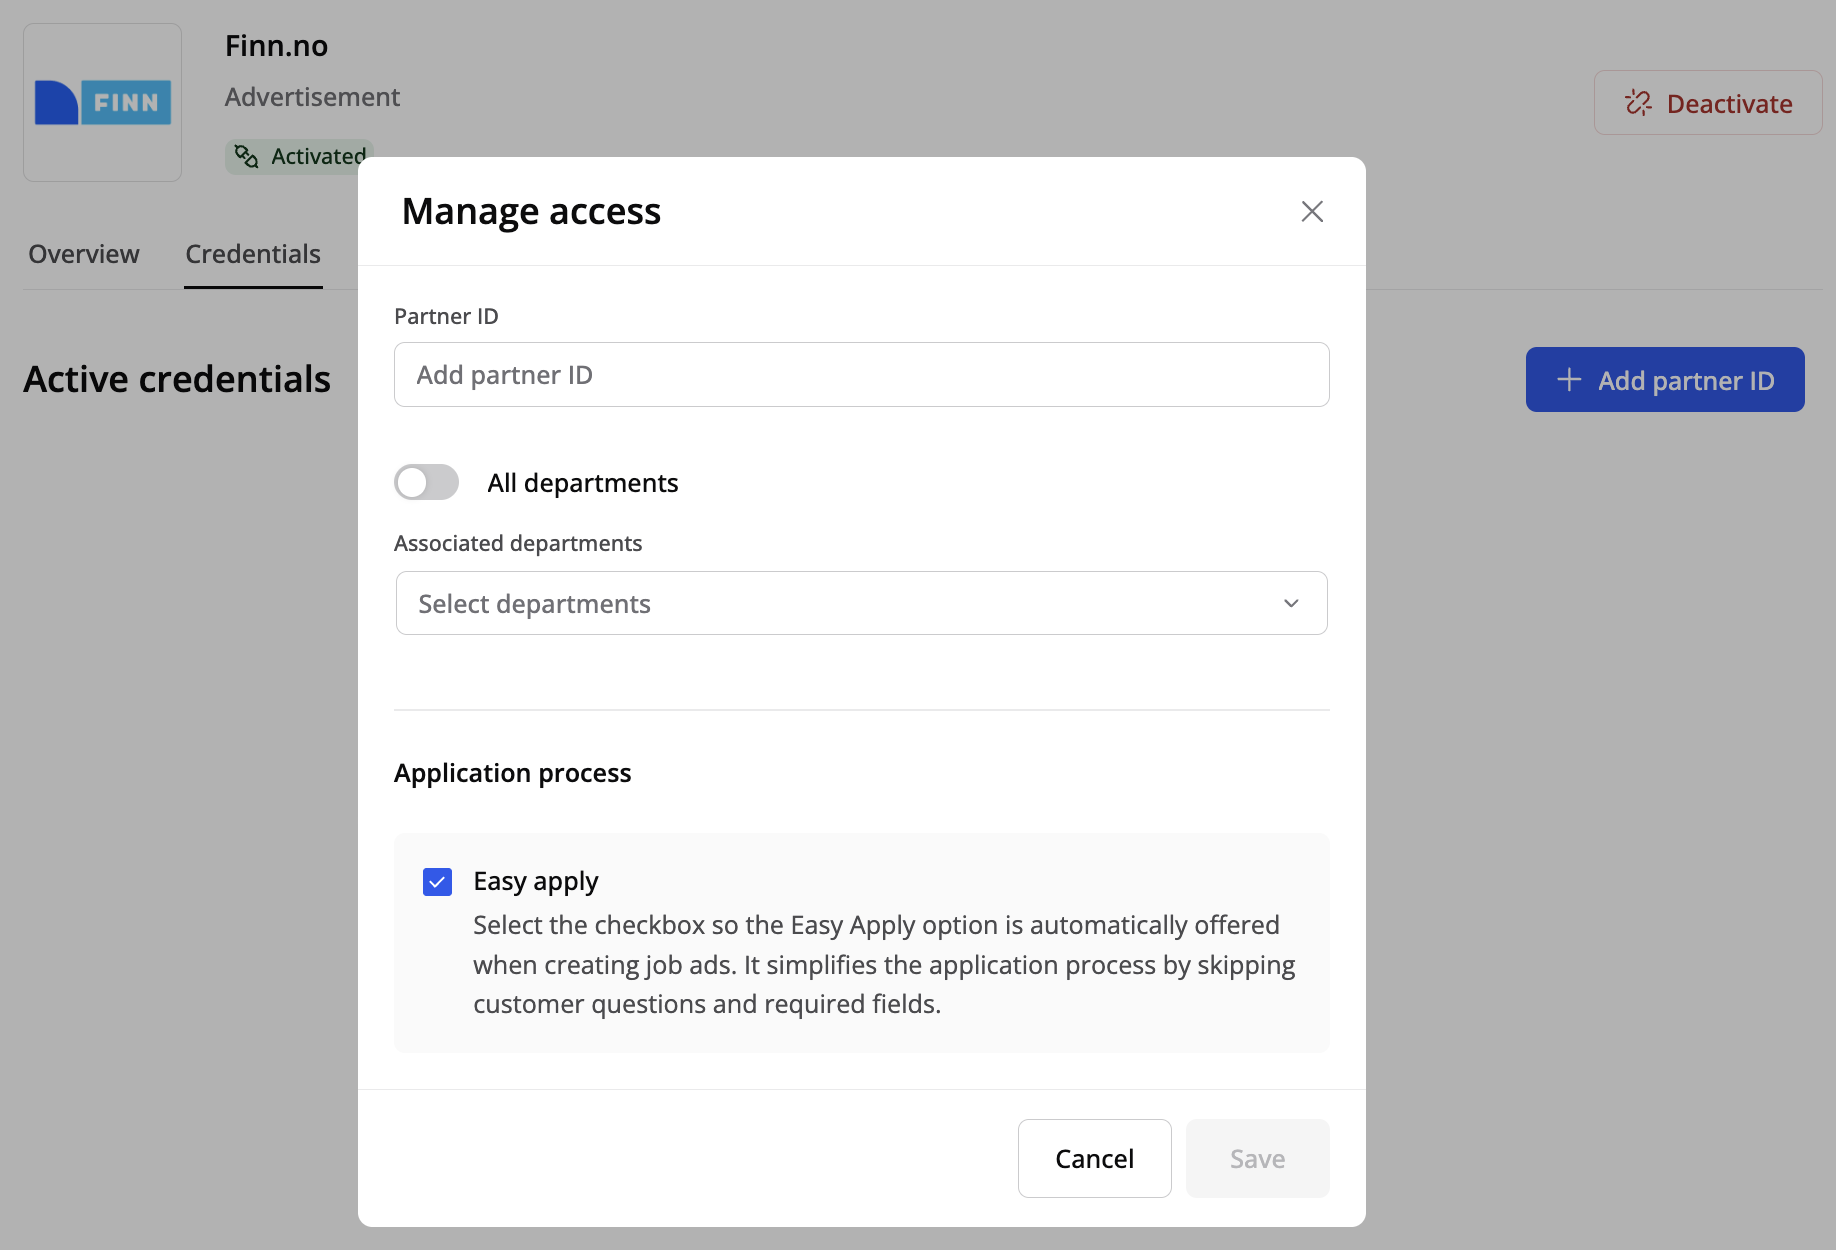
Task: Close the Manage access dialog
Action: (x=1311, y=211)
